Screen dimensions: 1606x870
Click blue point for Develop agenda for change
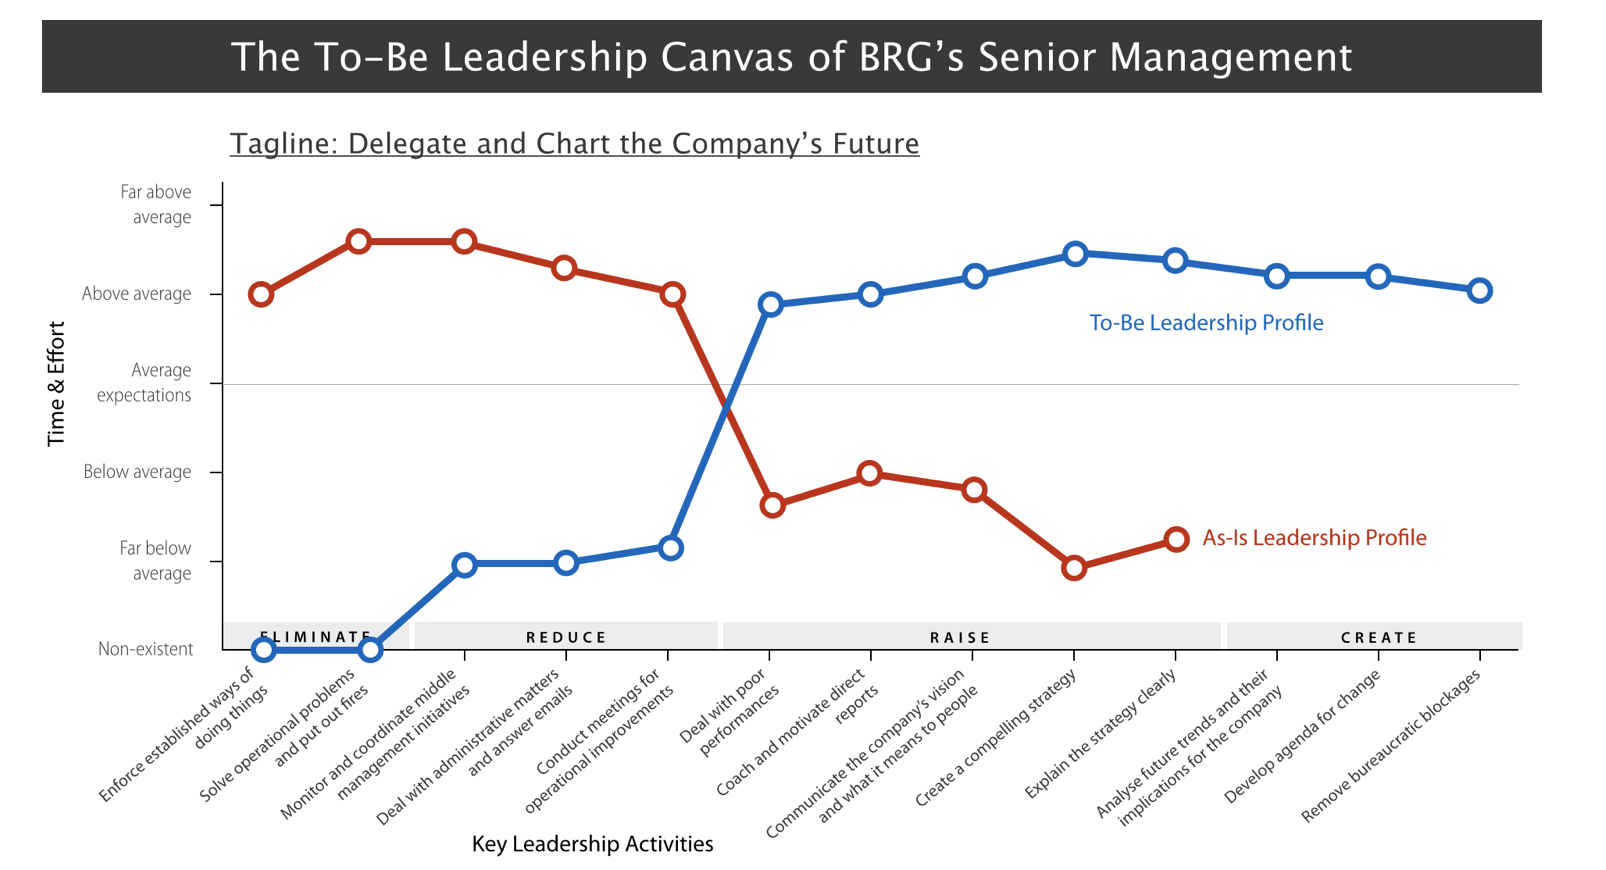pyautogui.click(x=1378, y=276)
